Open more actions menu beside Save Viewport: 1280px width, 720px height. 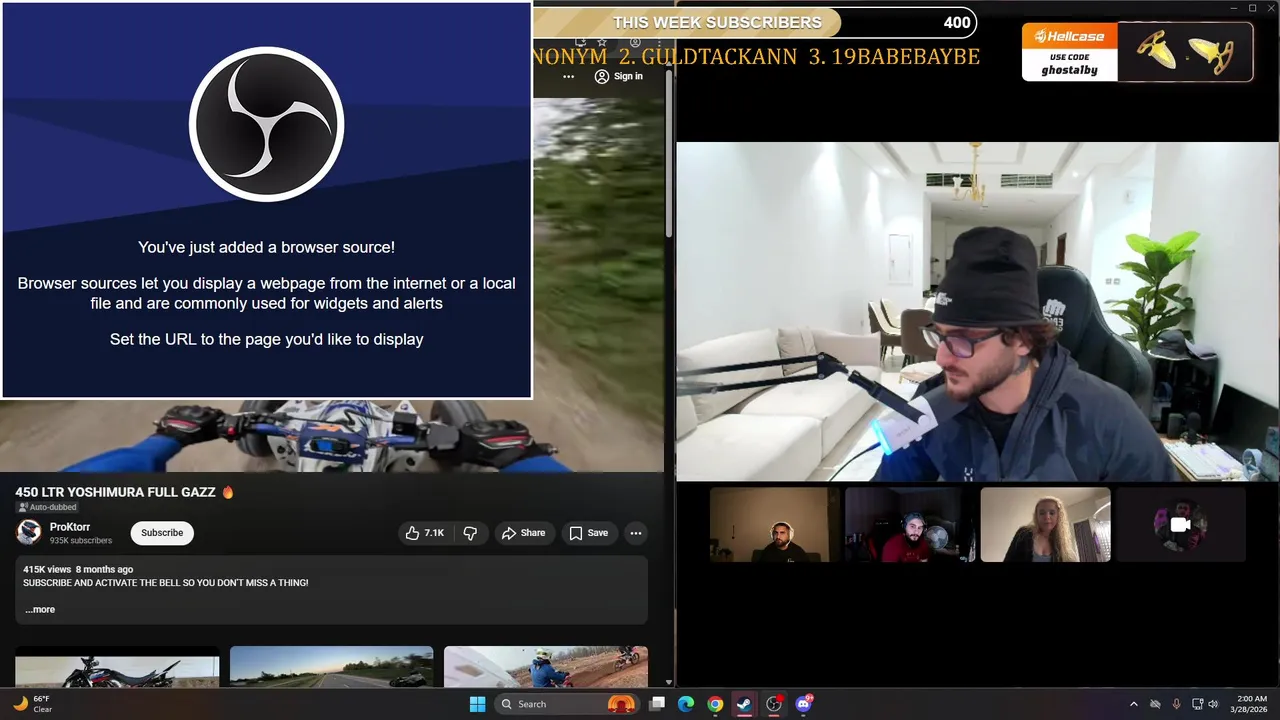tap(636, 533)
